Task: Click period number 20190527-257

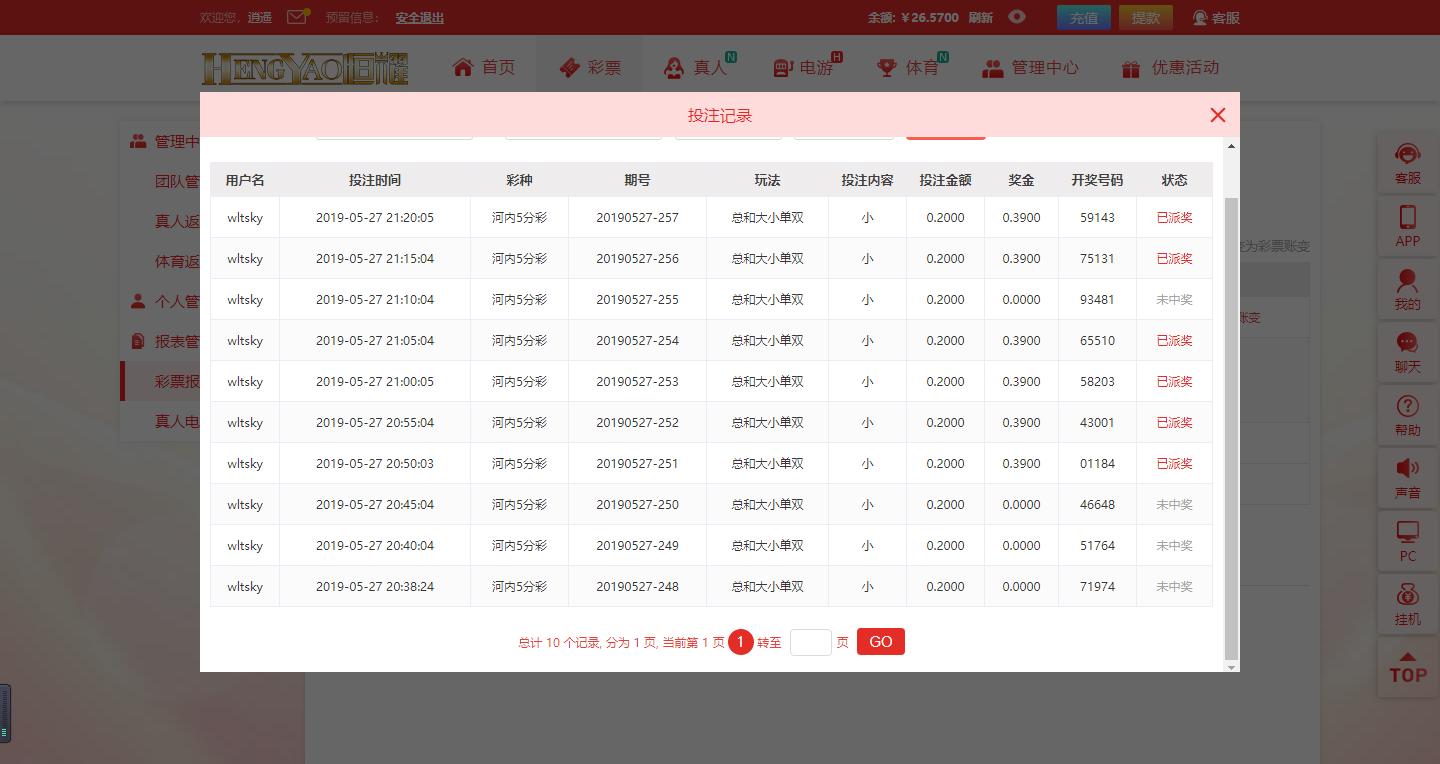Action: (637, 217)
